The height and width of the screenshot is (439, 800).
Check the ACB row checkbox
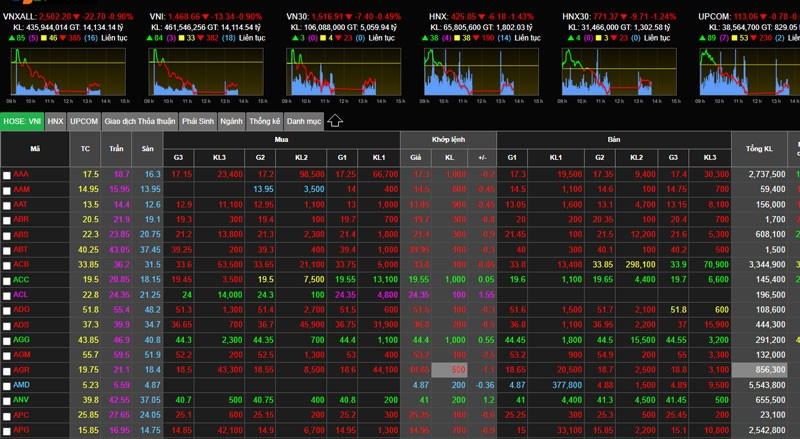[7, 266]
